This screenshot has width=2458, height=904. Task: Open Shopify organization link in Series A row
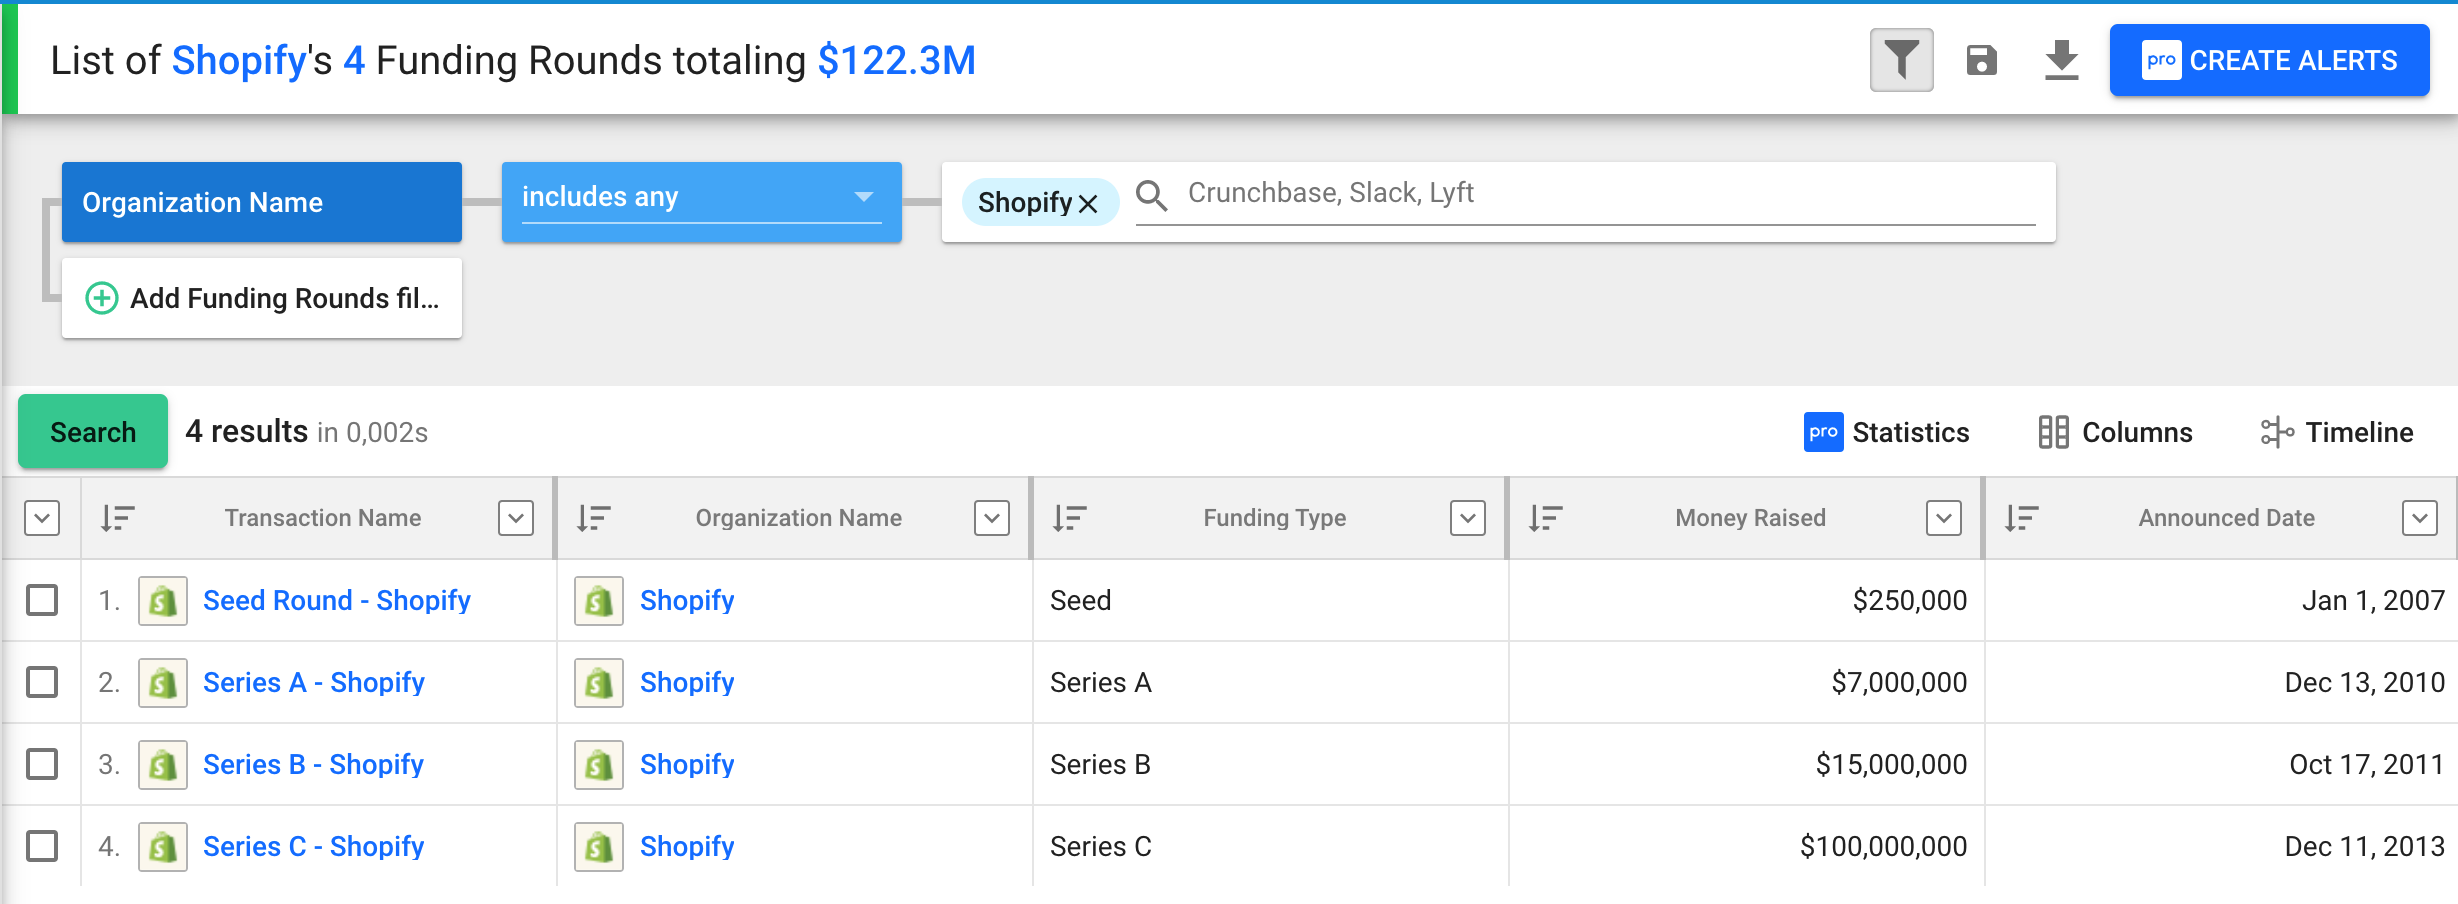tap(687, 682)
